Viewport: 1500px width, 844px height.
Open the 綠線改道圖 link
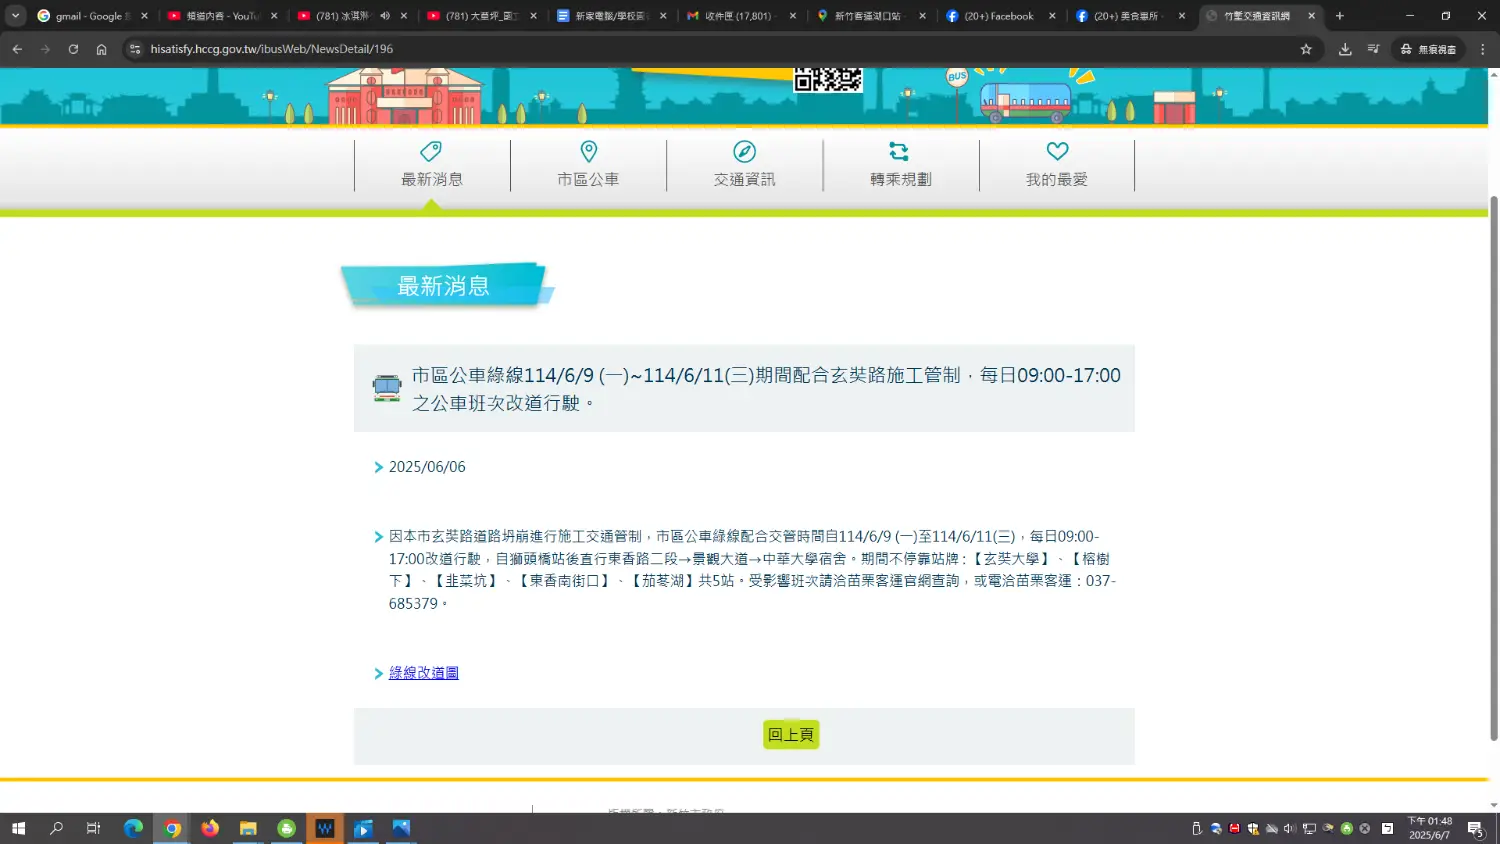[x=423, y=673]
